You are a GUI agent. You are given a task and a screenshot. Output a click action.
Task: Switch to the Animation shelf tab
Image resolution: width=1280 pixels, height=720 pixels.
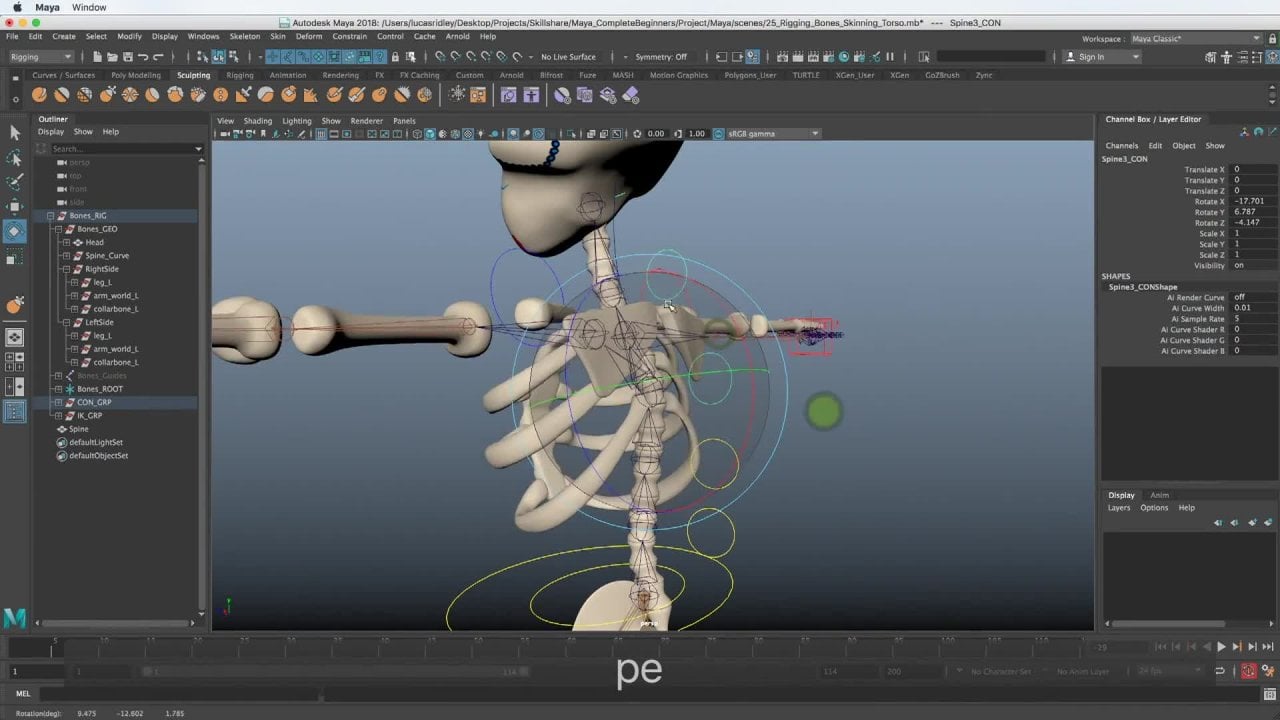(x=288, y=75)
